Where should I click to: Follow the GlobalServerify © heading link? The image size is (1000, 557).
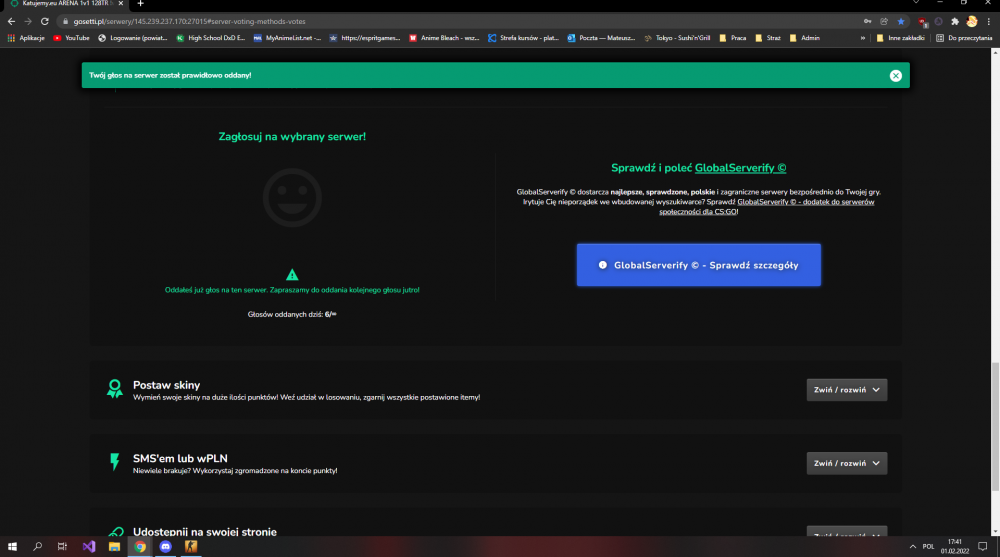[x=740, y=168]
